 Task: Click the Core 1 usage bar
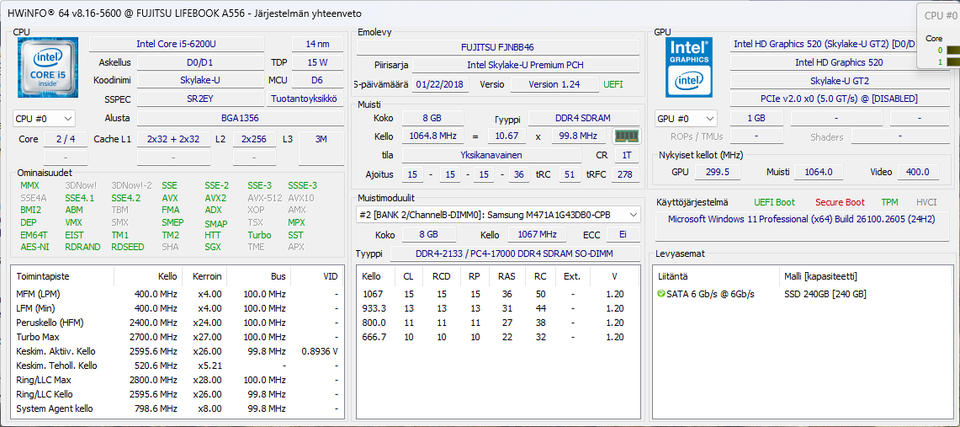pos(951,62)
